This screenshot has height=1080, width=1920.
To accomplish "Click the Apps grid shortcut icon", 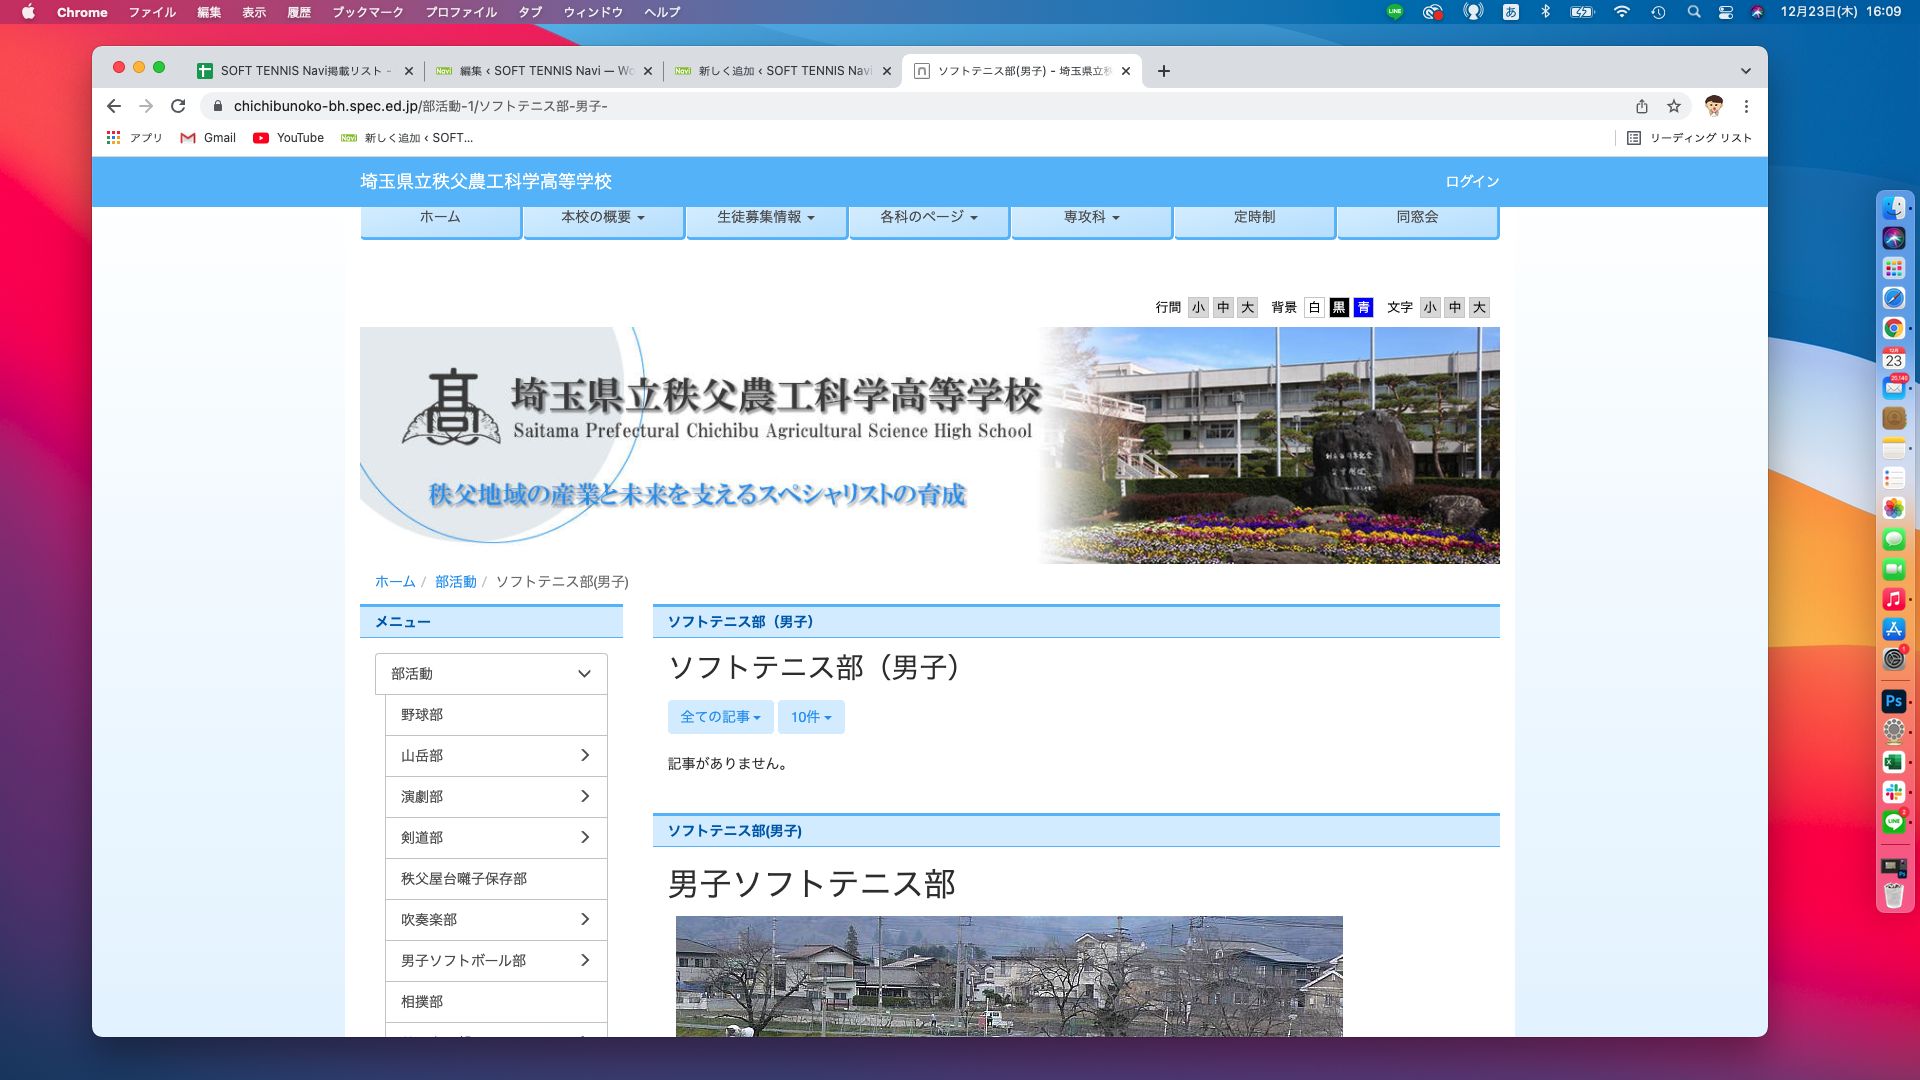I will [x=114, y=138].
